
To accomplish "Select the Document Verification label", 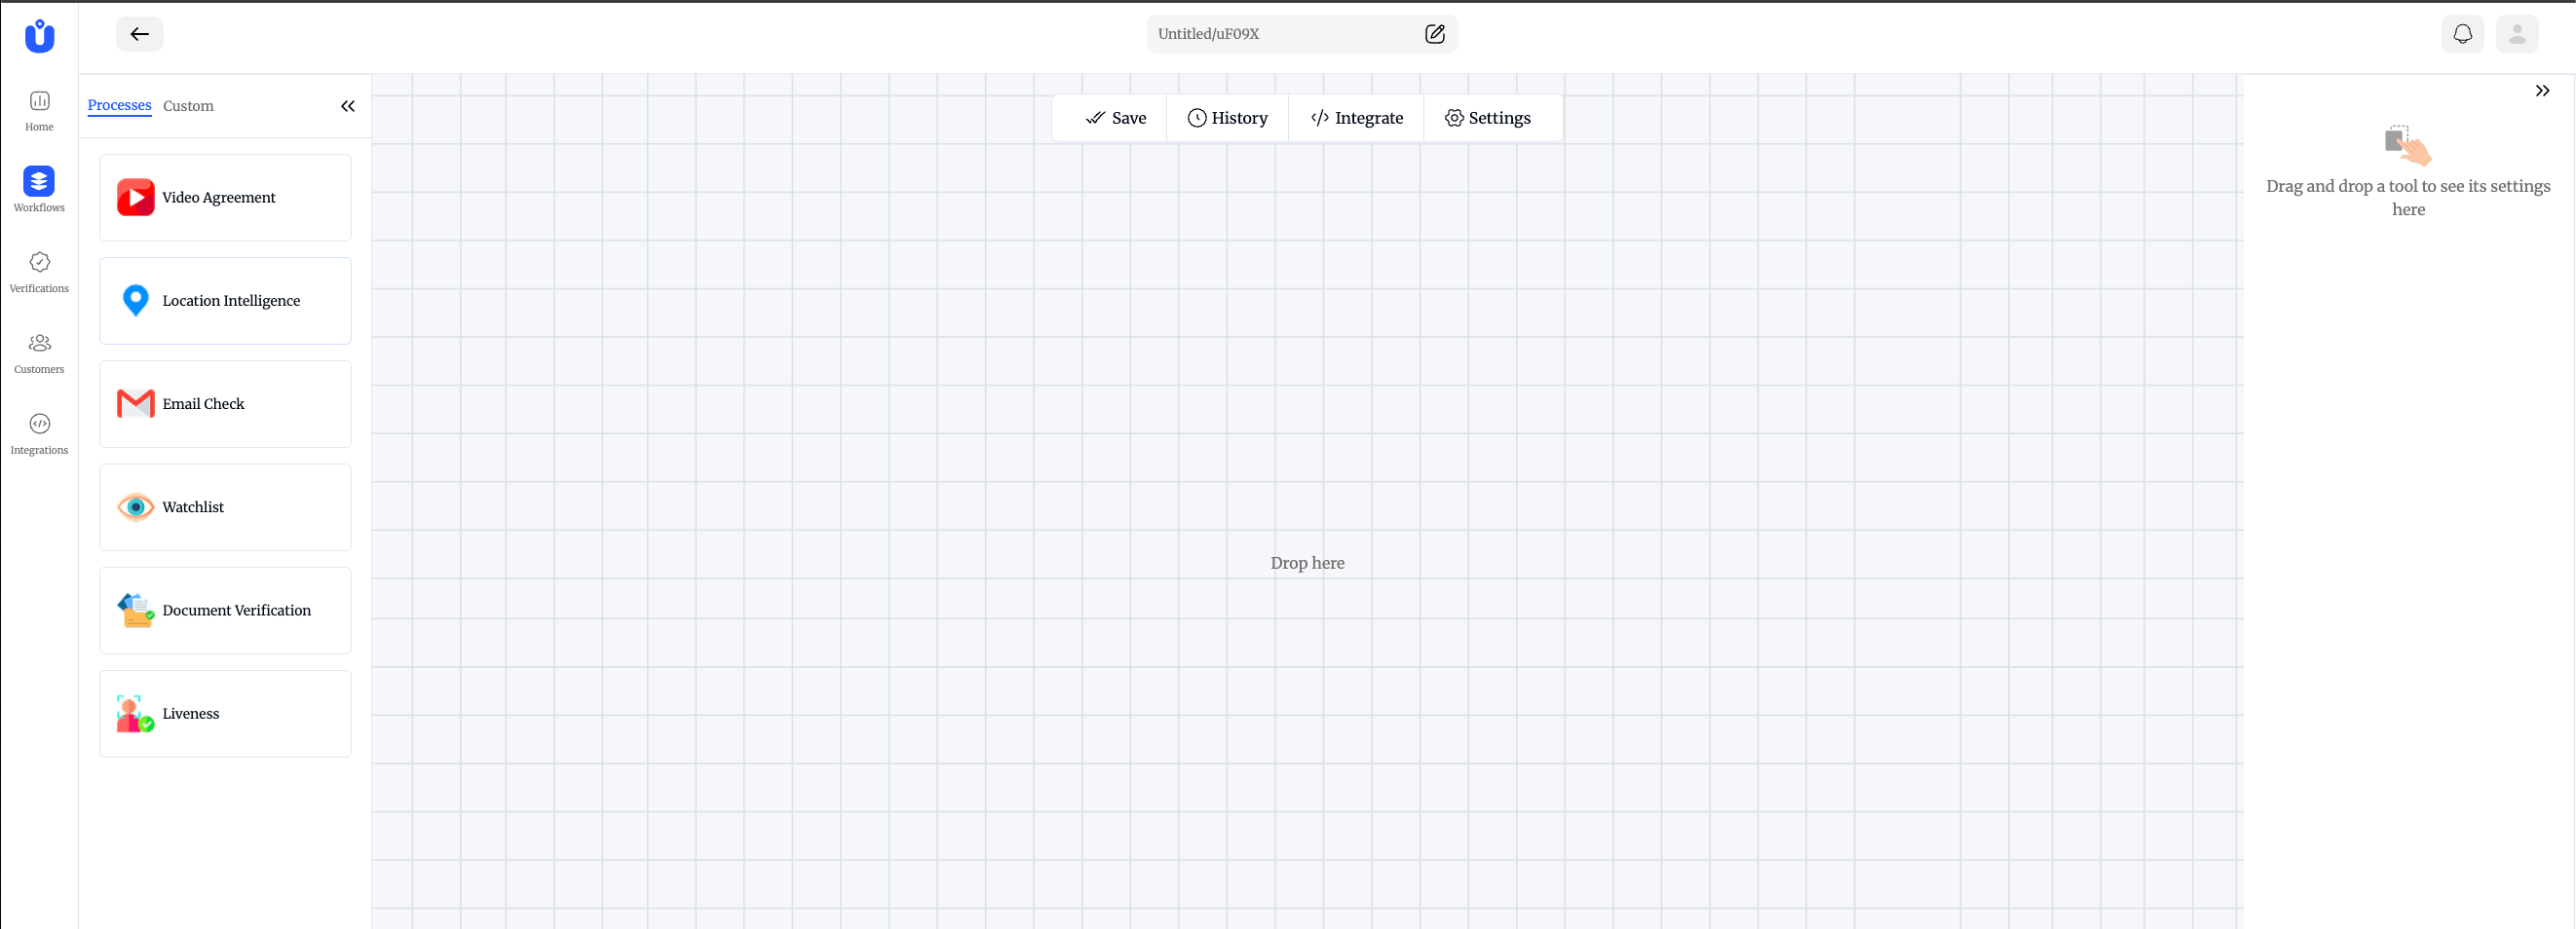I will pos(237,610).
